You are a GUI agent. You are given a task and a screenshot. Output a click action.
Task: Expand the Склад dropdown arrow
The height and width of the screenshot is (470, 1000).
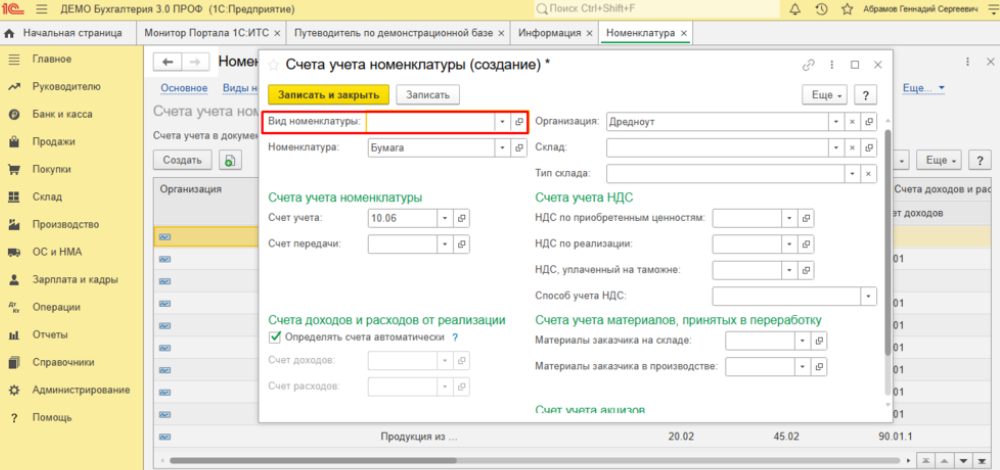[837, 147]
